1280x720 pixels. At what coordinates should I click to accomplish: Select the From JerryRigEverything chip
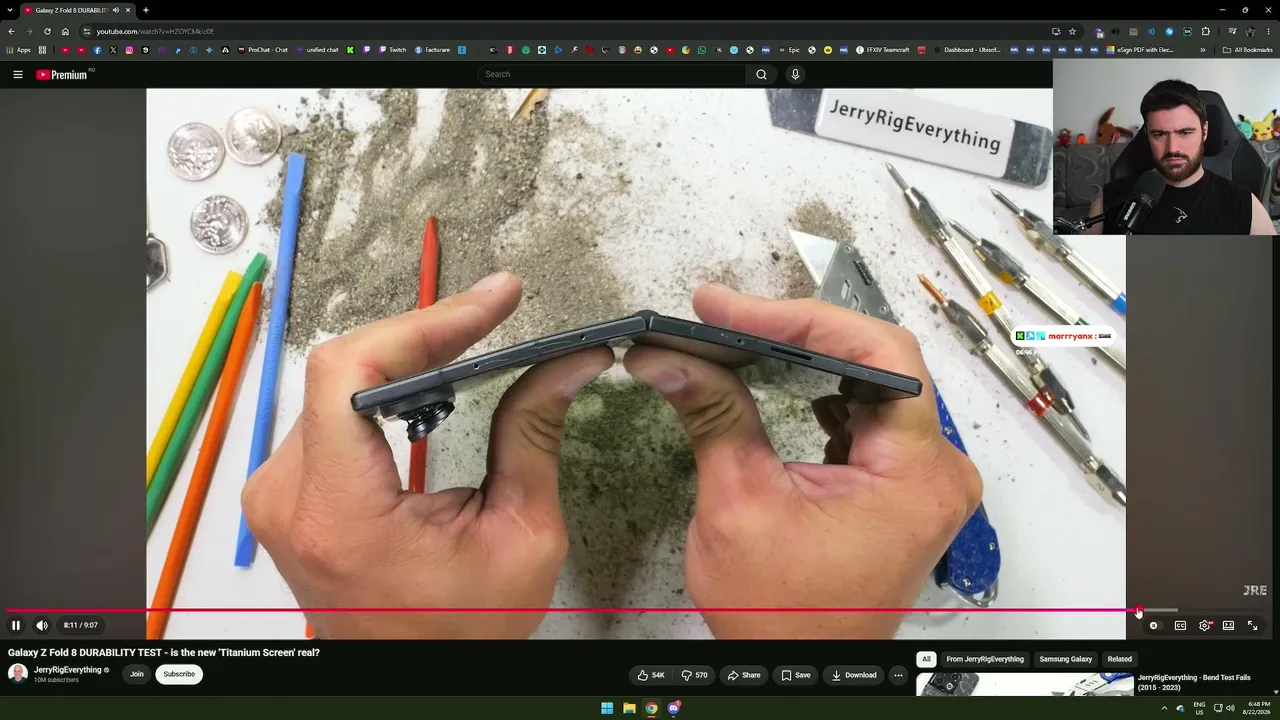[985, 659]
